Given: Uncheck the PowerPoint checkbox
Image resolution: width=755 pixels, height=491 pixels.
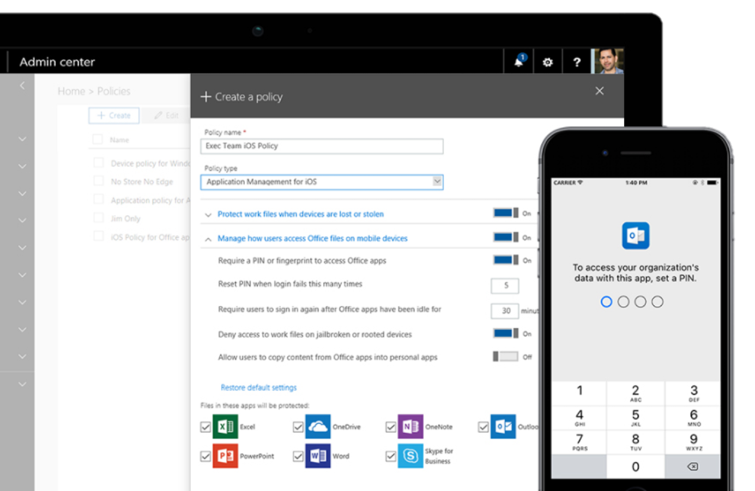Looking at the screenshot, I should click(206, 457).
